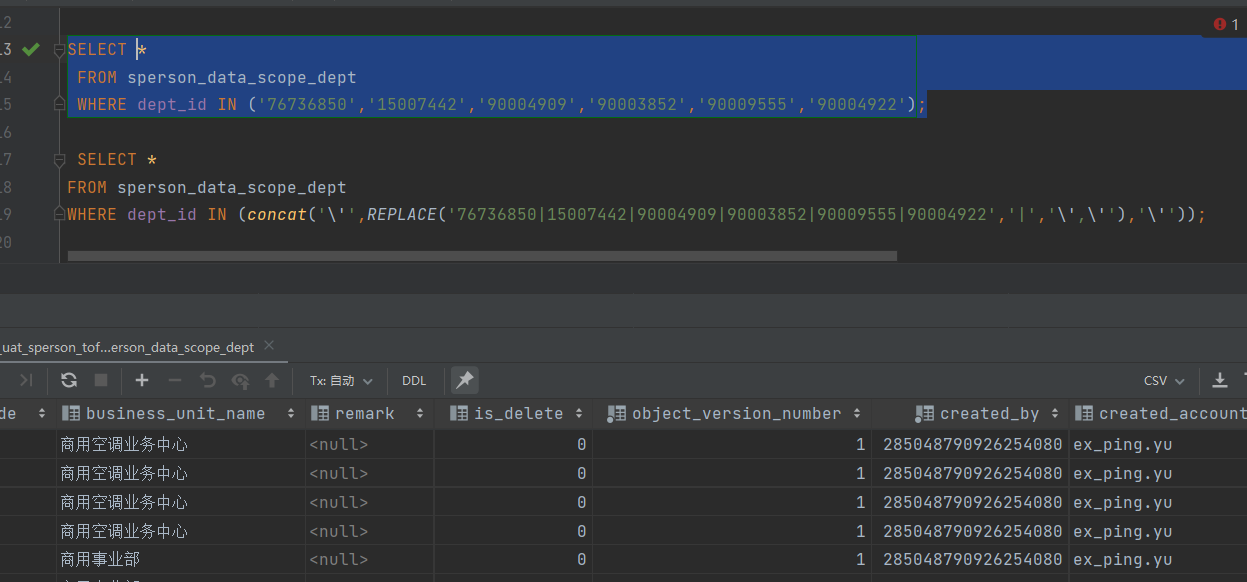Click sperson_data_scope_dept in the second query's FROM line

point(232,187)
